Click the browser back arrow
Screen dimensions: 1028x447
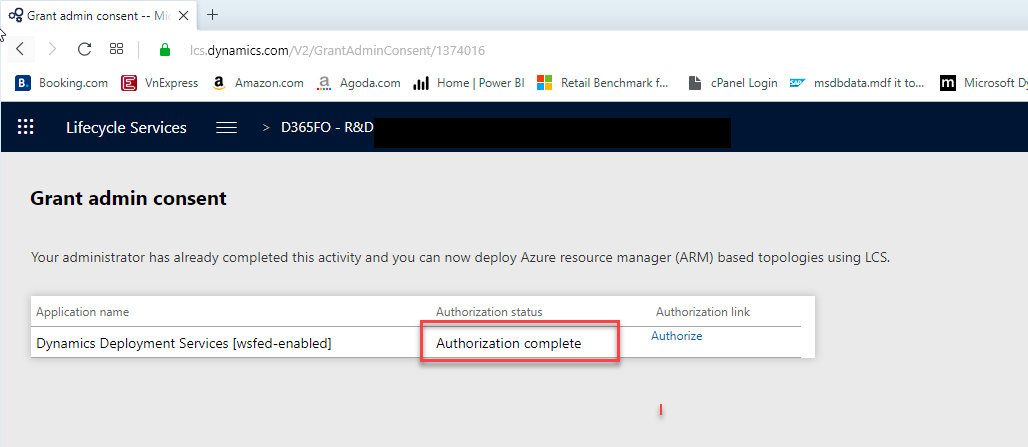20,49
